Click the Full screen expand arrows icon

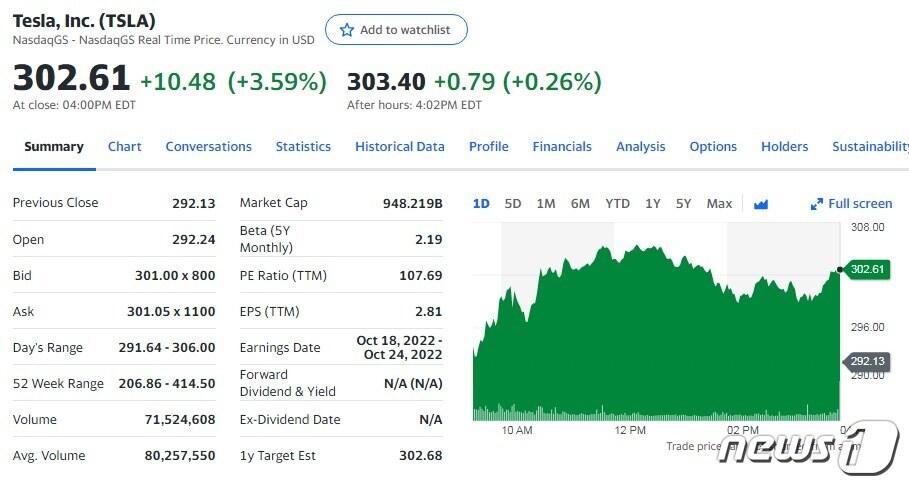pyautogui.click(x=816, y=204)
